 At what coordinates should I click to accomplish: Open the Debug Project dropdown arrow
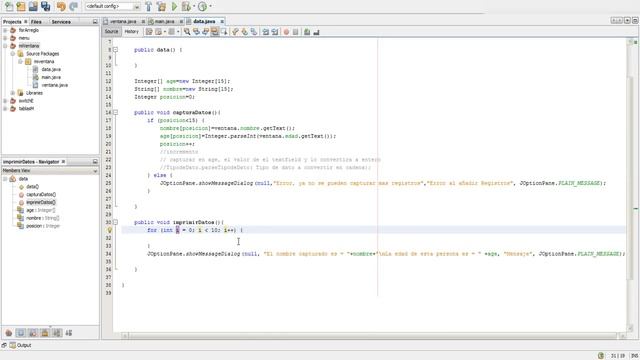193,7
